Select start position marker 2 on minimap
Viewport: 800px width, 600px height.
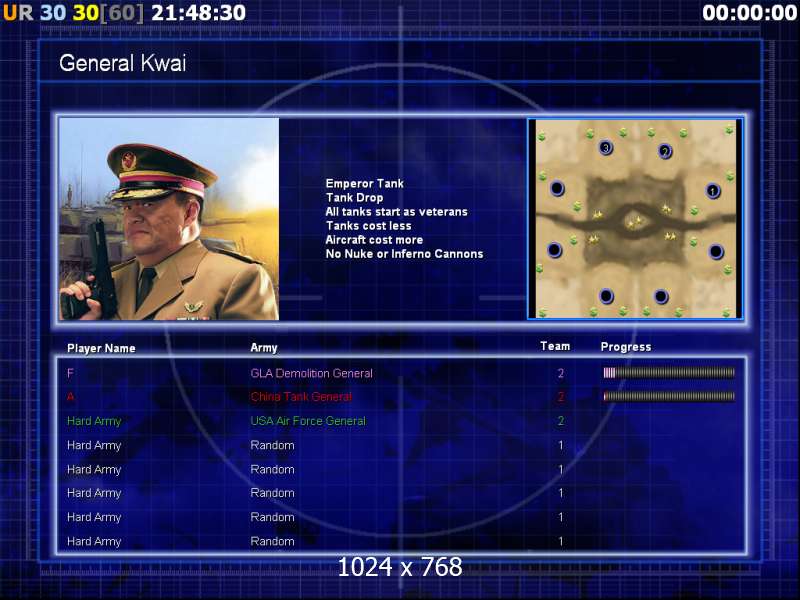664,151
